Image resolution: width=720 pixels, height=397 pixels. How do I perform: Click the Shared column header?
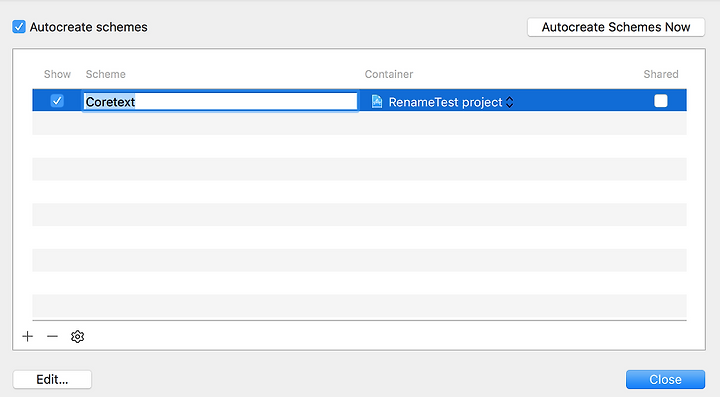pos(661,74)
